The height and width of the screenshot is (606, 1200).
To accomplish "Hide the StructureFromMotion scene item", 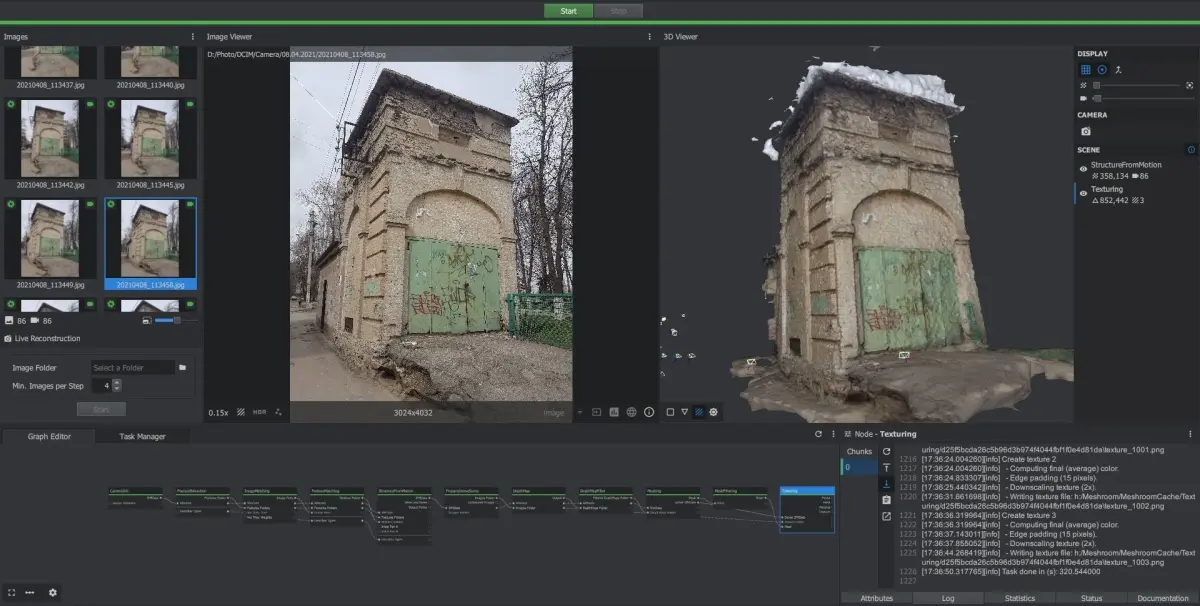I will click(1083, 169).
